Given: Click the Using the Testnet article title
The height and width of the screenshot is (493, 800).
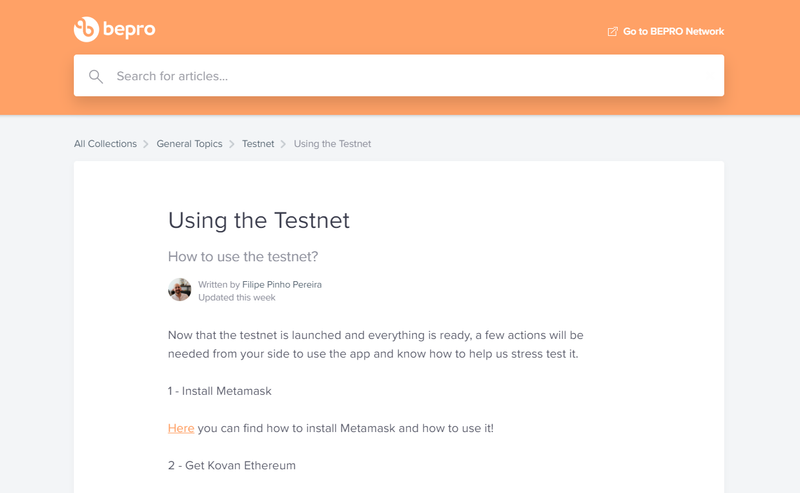Looking at the screenshot, I should (258, 220).
